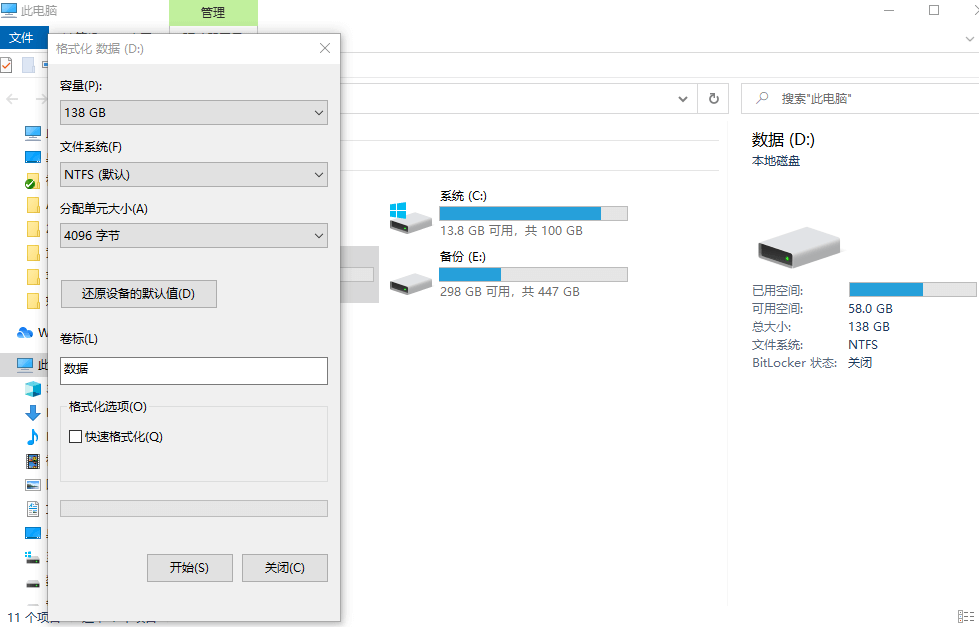
Task: Open the 管理 ribbon tab
Action: point(213,12)
